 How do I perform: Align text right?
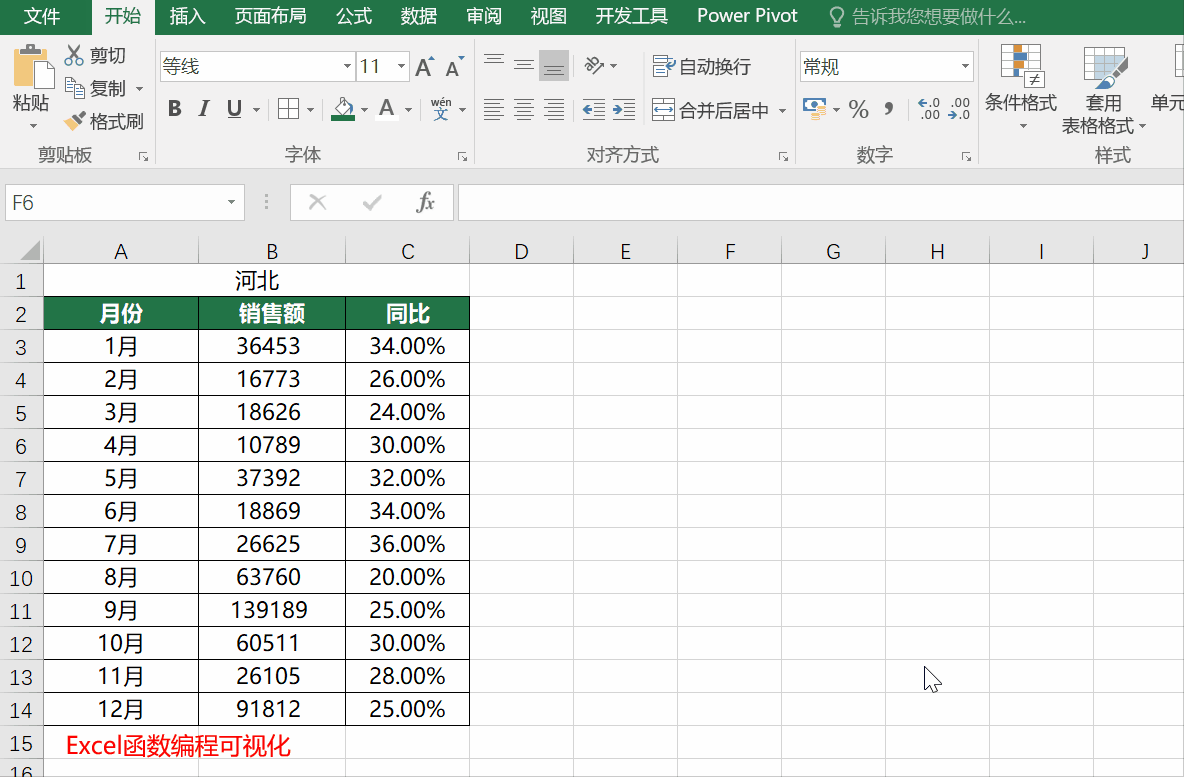(x=554, y=109)
